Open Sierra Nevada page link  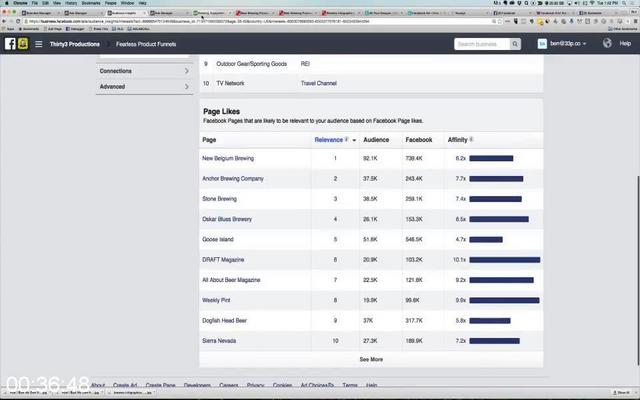219,341
